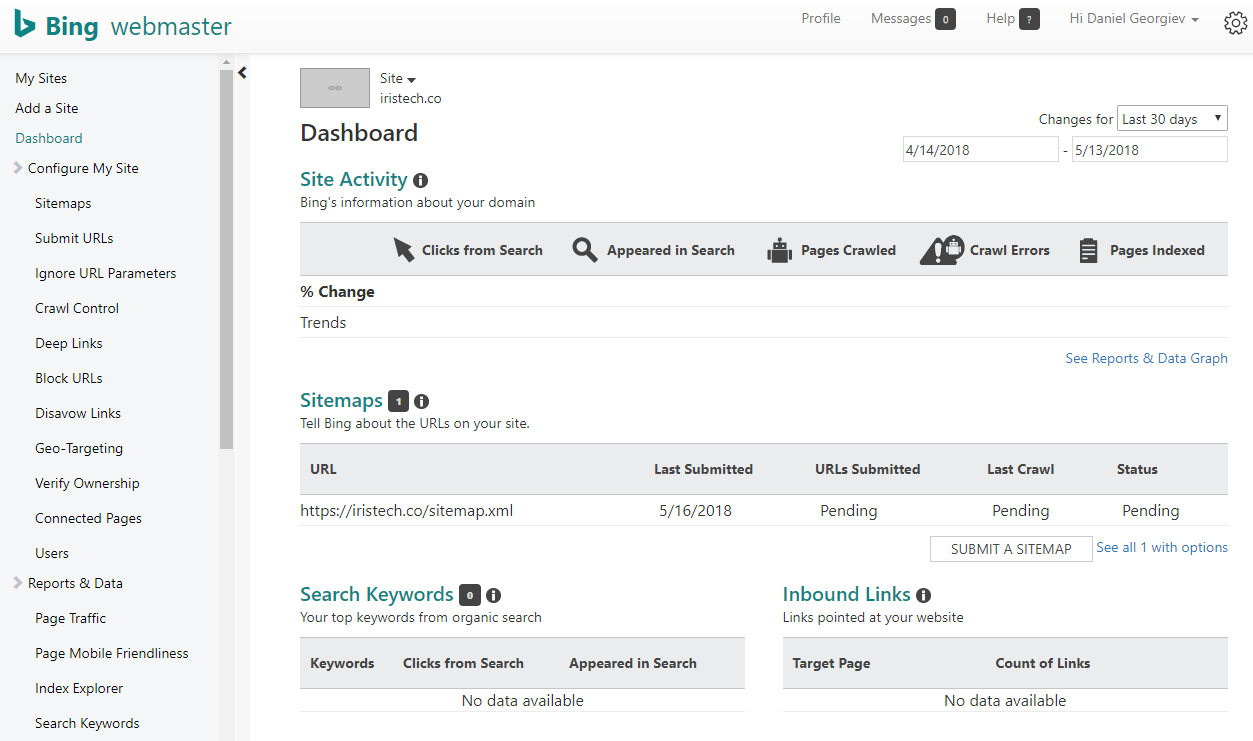Image resolution: width=1253 pixels, height=741 pixels.
Task: Open Submit URLs in the sidebar
Action: [74, 238]
